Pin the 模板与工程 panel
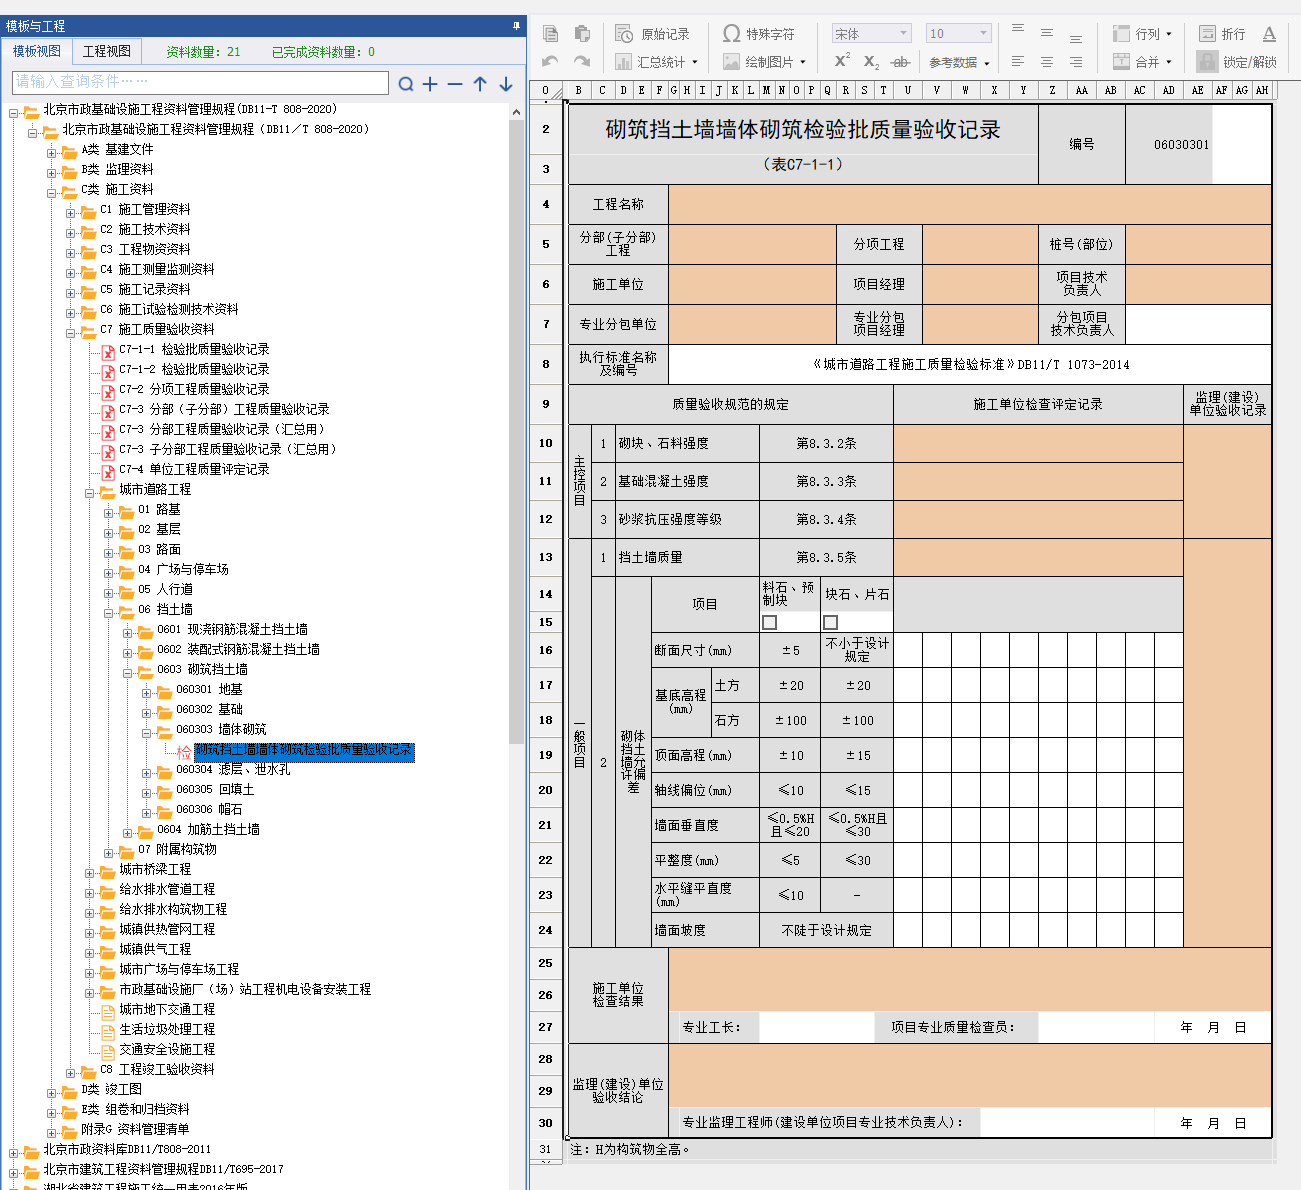 click(516, 26)
